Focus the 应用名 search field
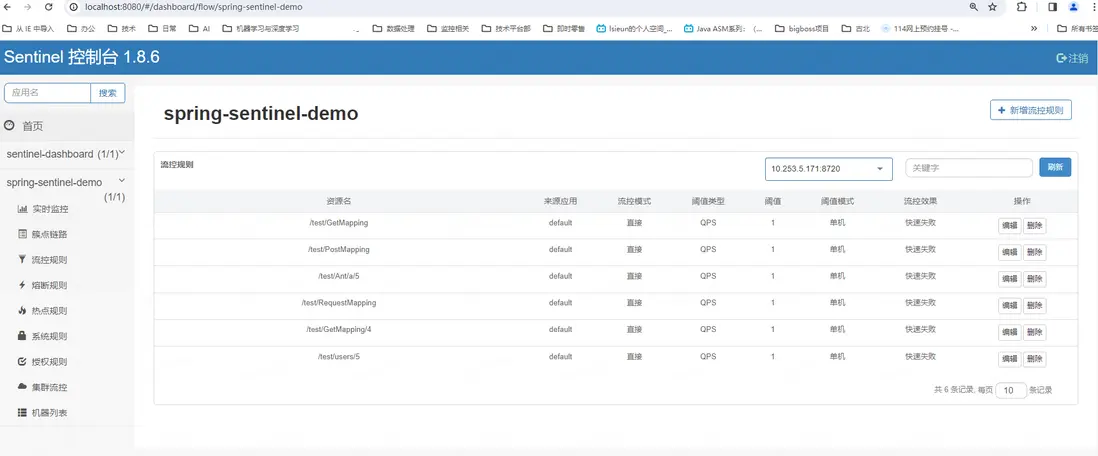 click(48, 92)
